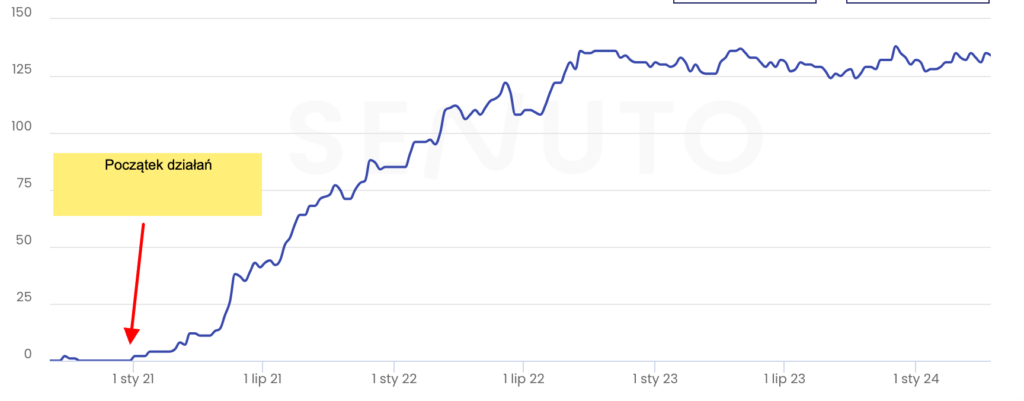Click the "1 sty 22" date label

(x=394, y=379)
